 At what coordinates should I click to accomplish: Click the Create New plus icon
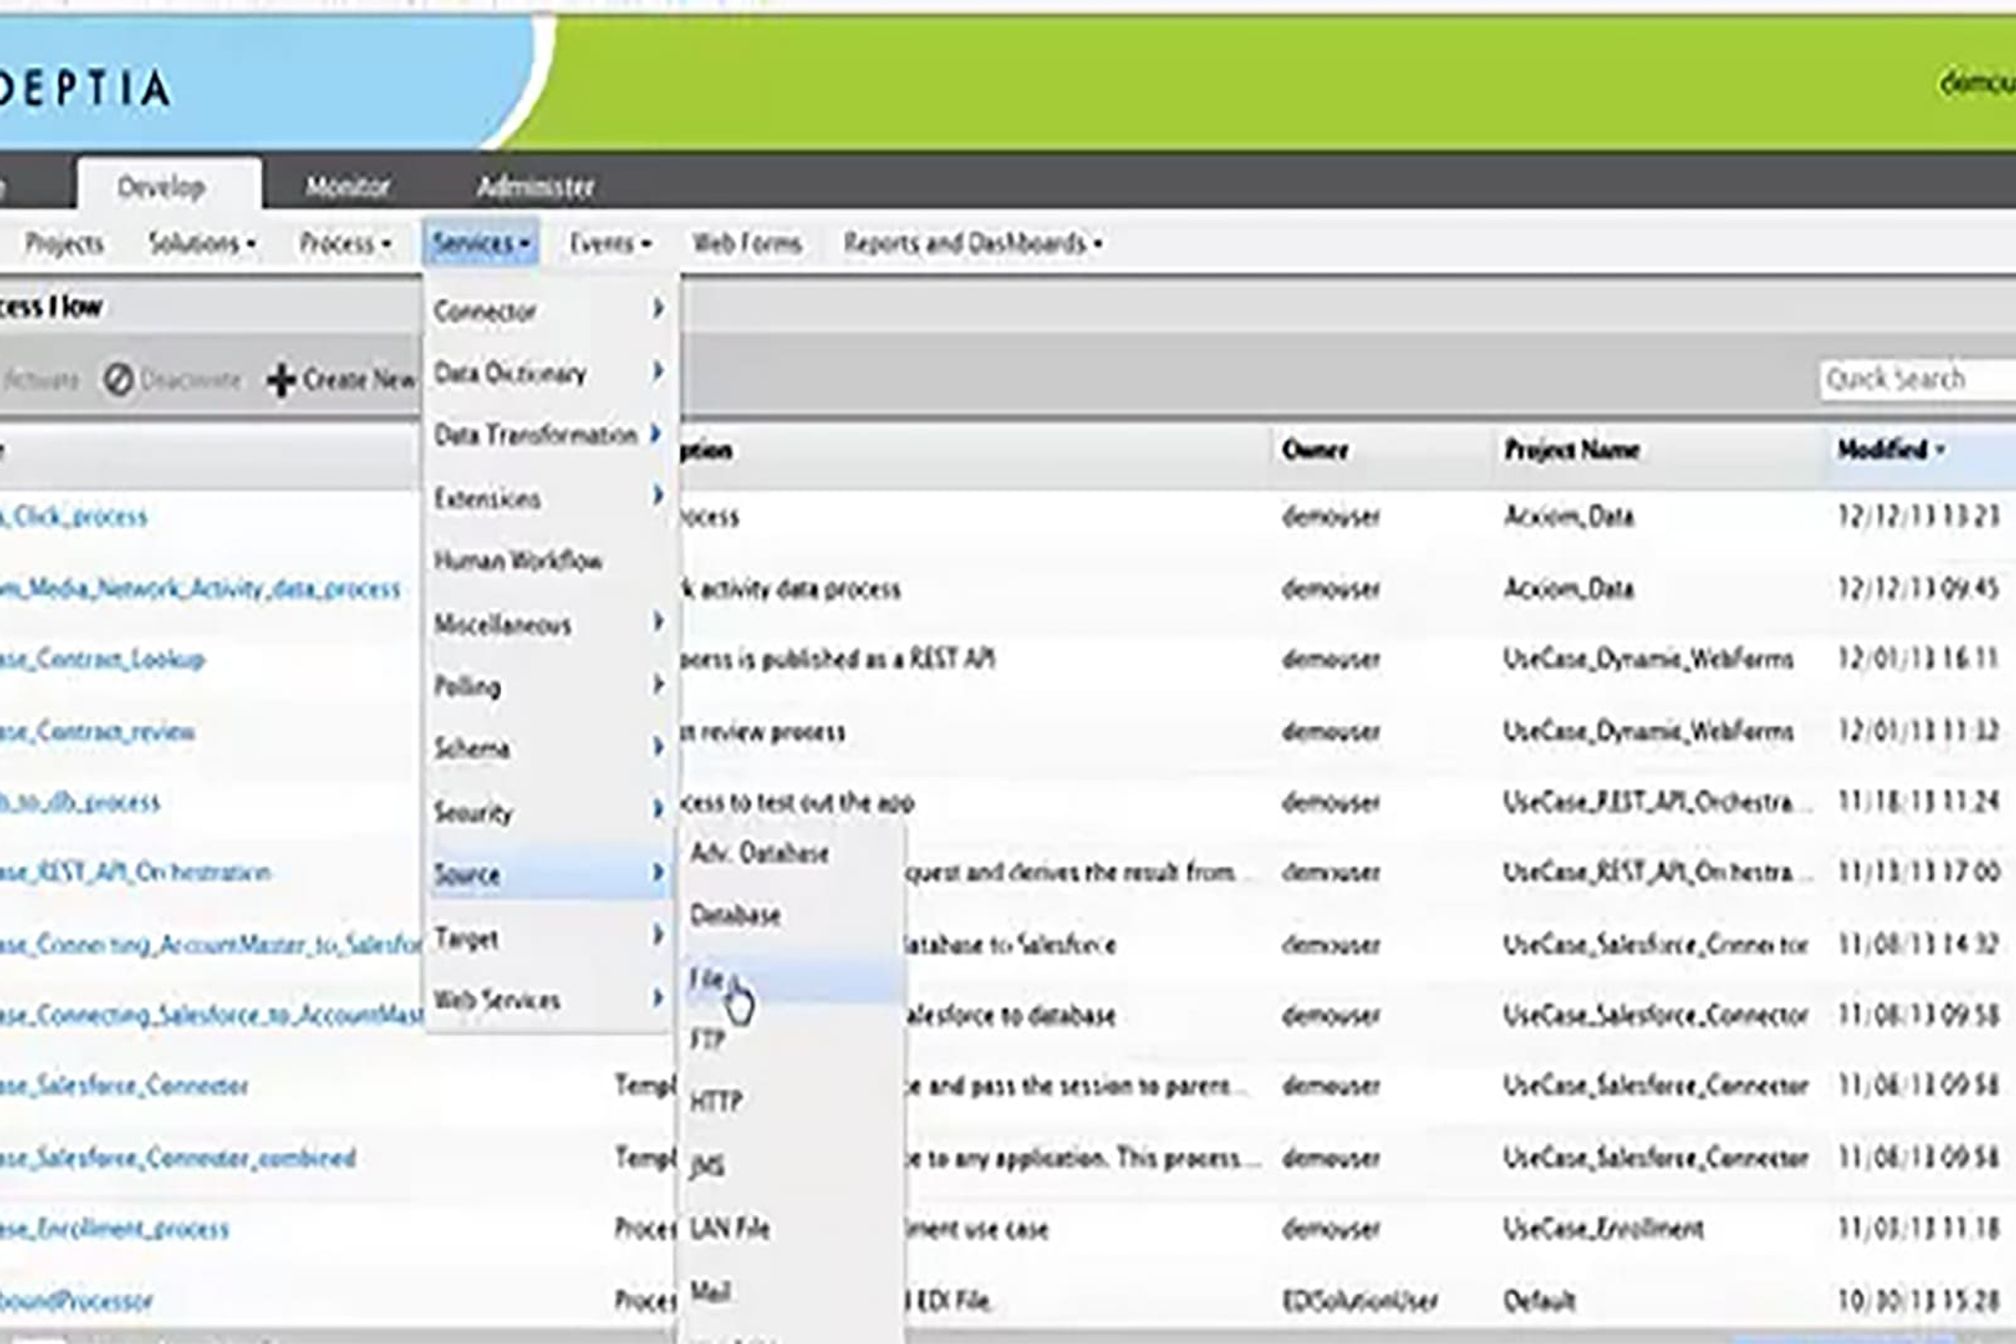pos(282,380)
